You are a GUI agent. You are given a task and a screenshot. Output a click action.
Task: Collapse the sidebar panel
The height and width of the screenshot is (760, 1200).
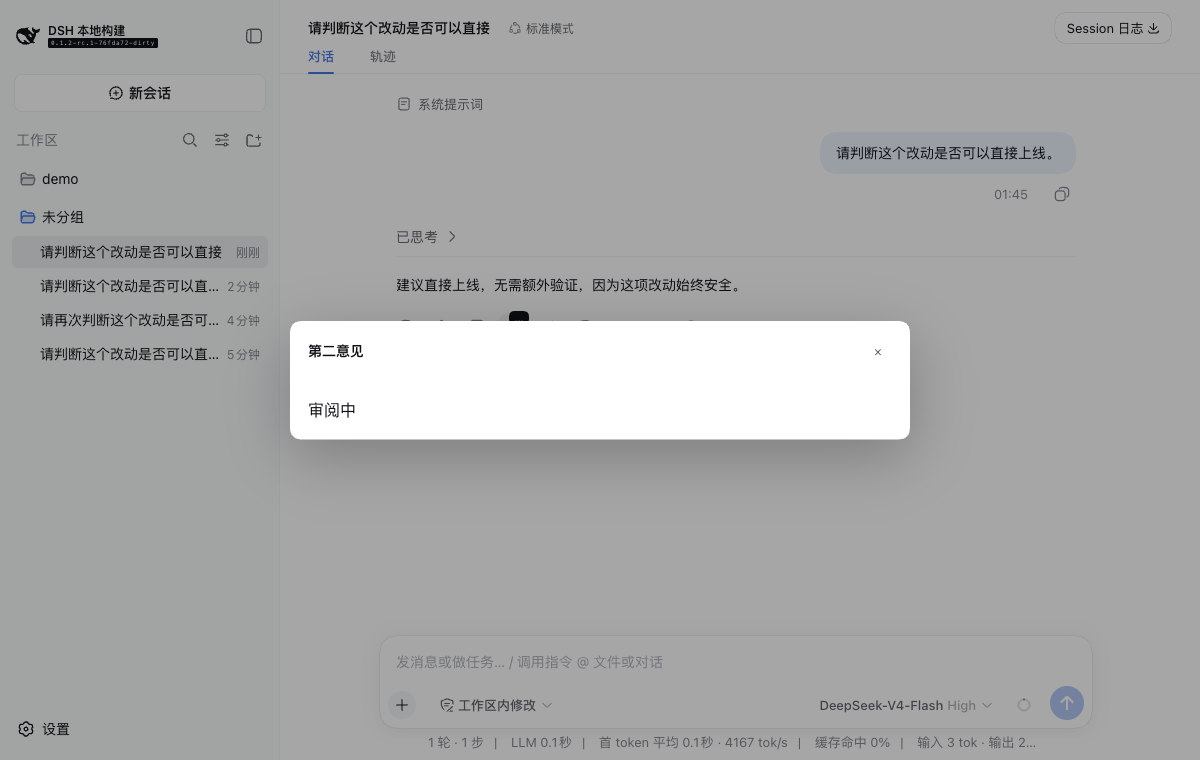click(254, 36)
